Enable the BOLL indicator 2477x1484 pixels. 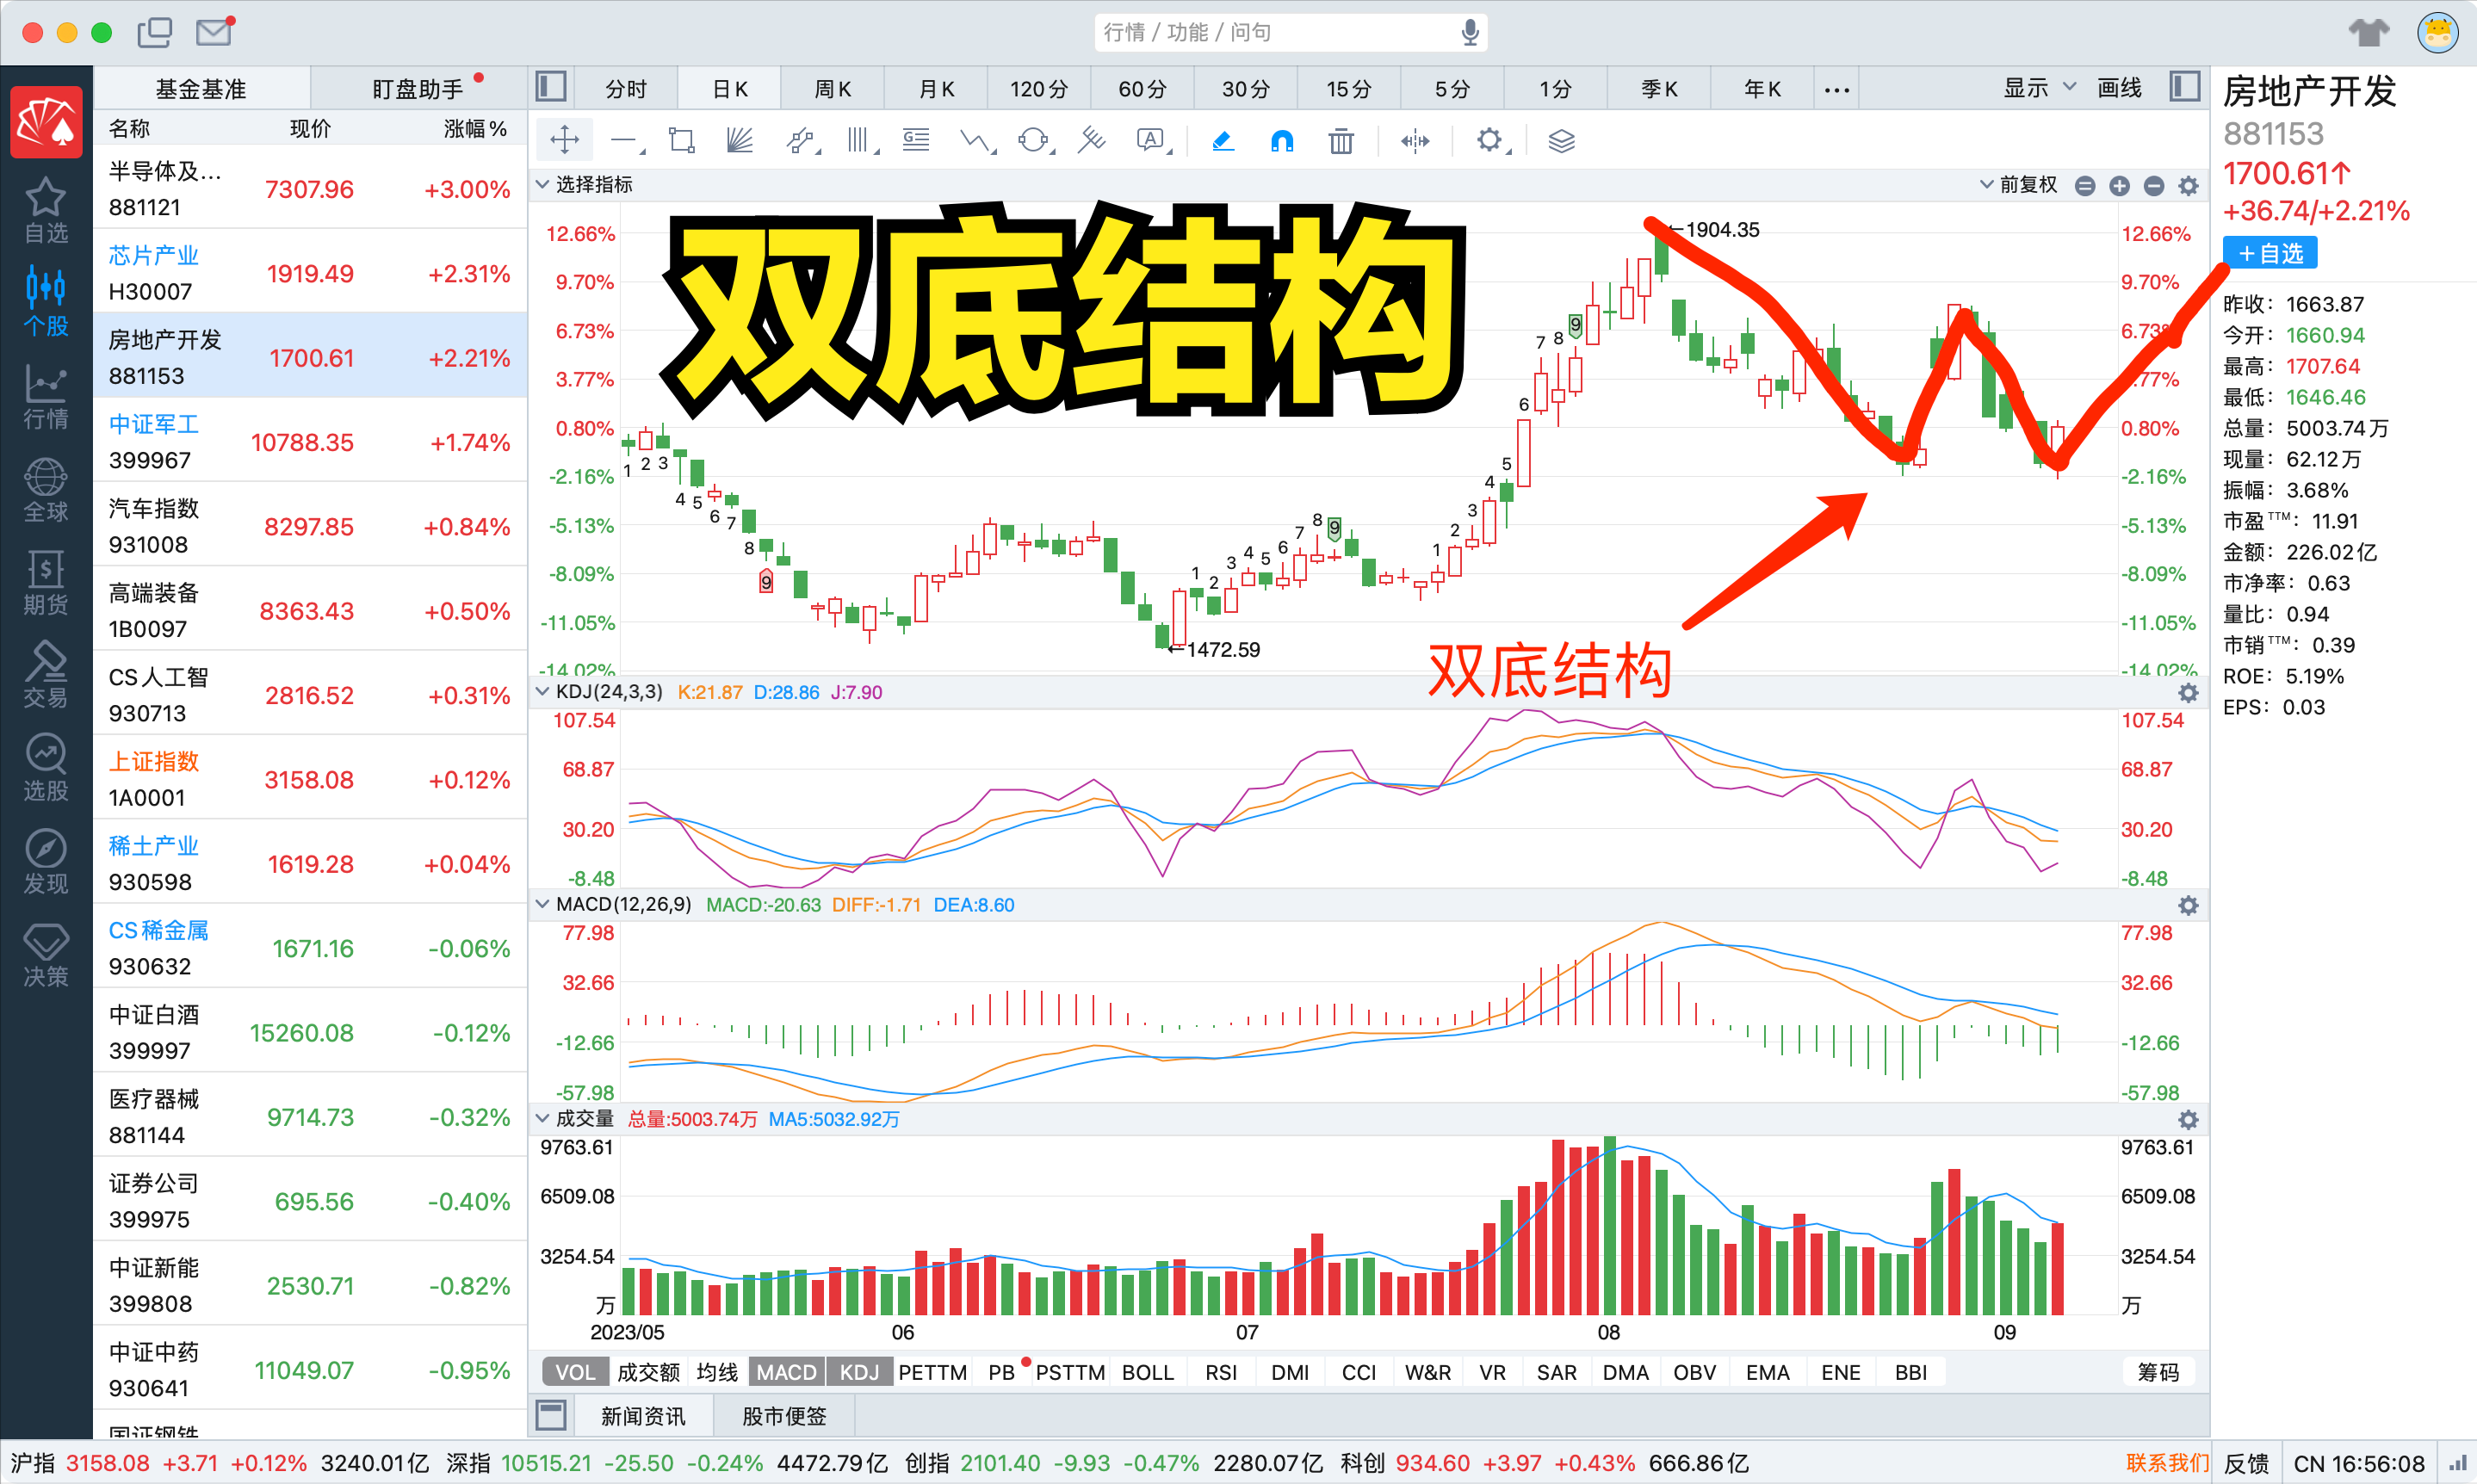pos(1147,1372)
